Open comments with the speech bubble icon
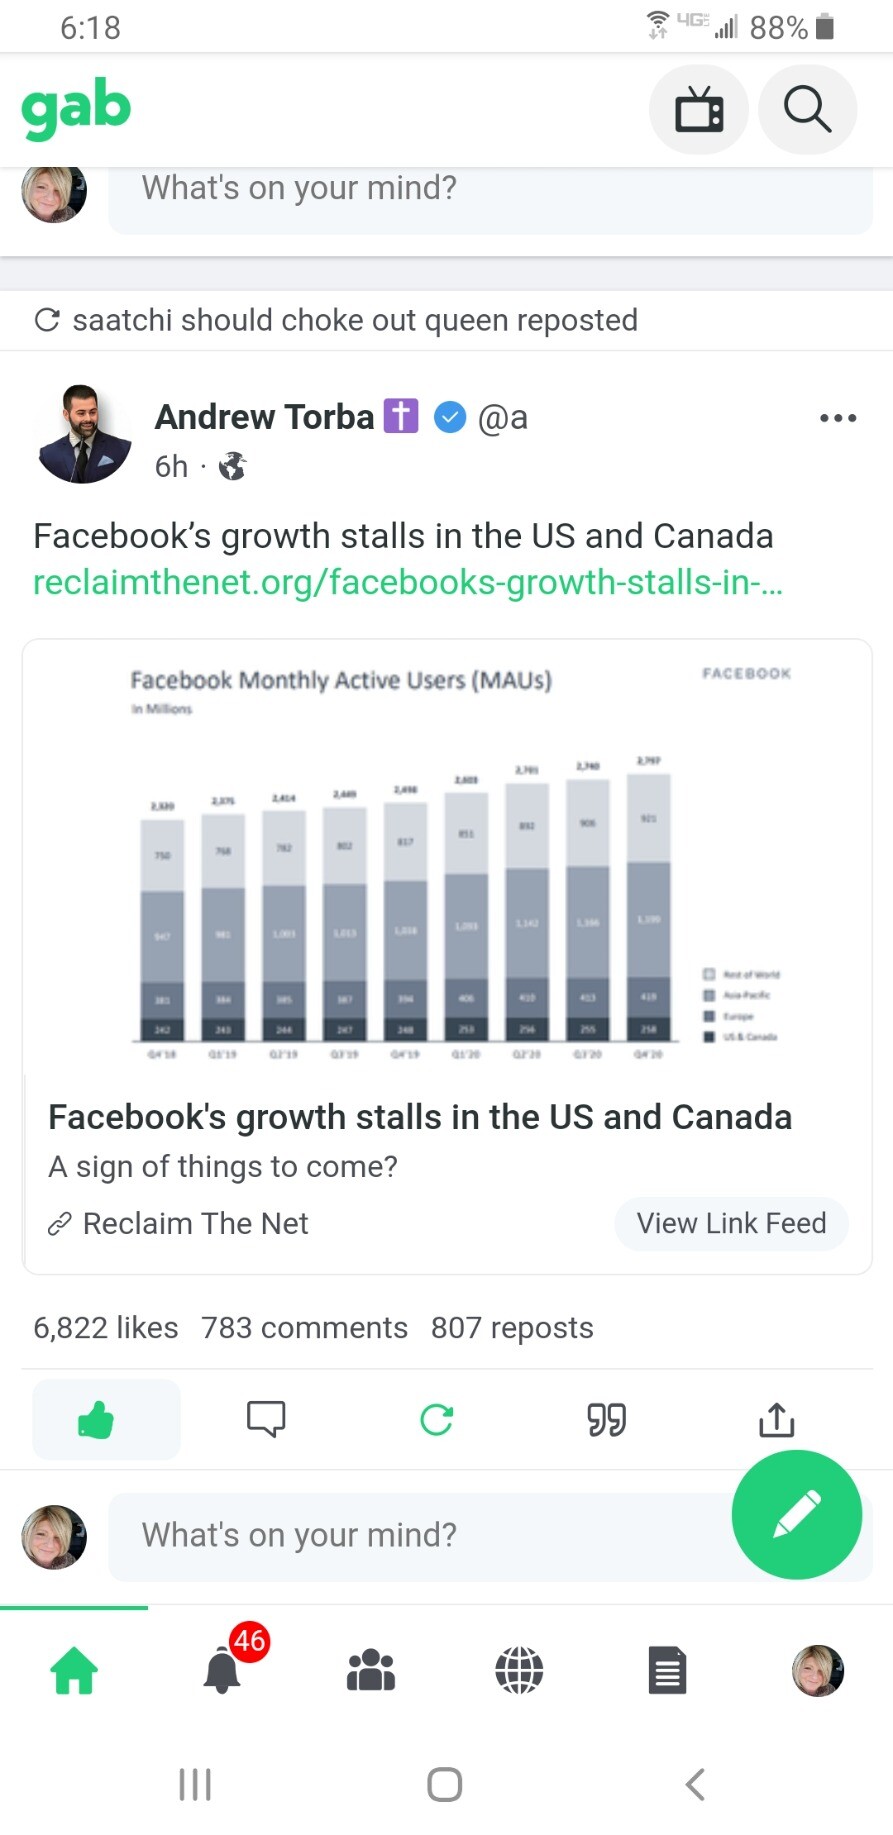The height and width of the screenshot is (1835, 893). [266, 1419]
